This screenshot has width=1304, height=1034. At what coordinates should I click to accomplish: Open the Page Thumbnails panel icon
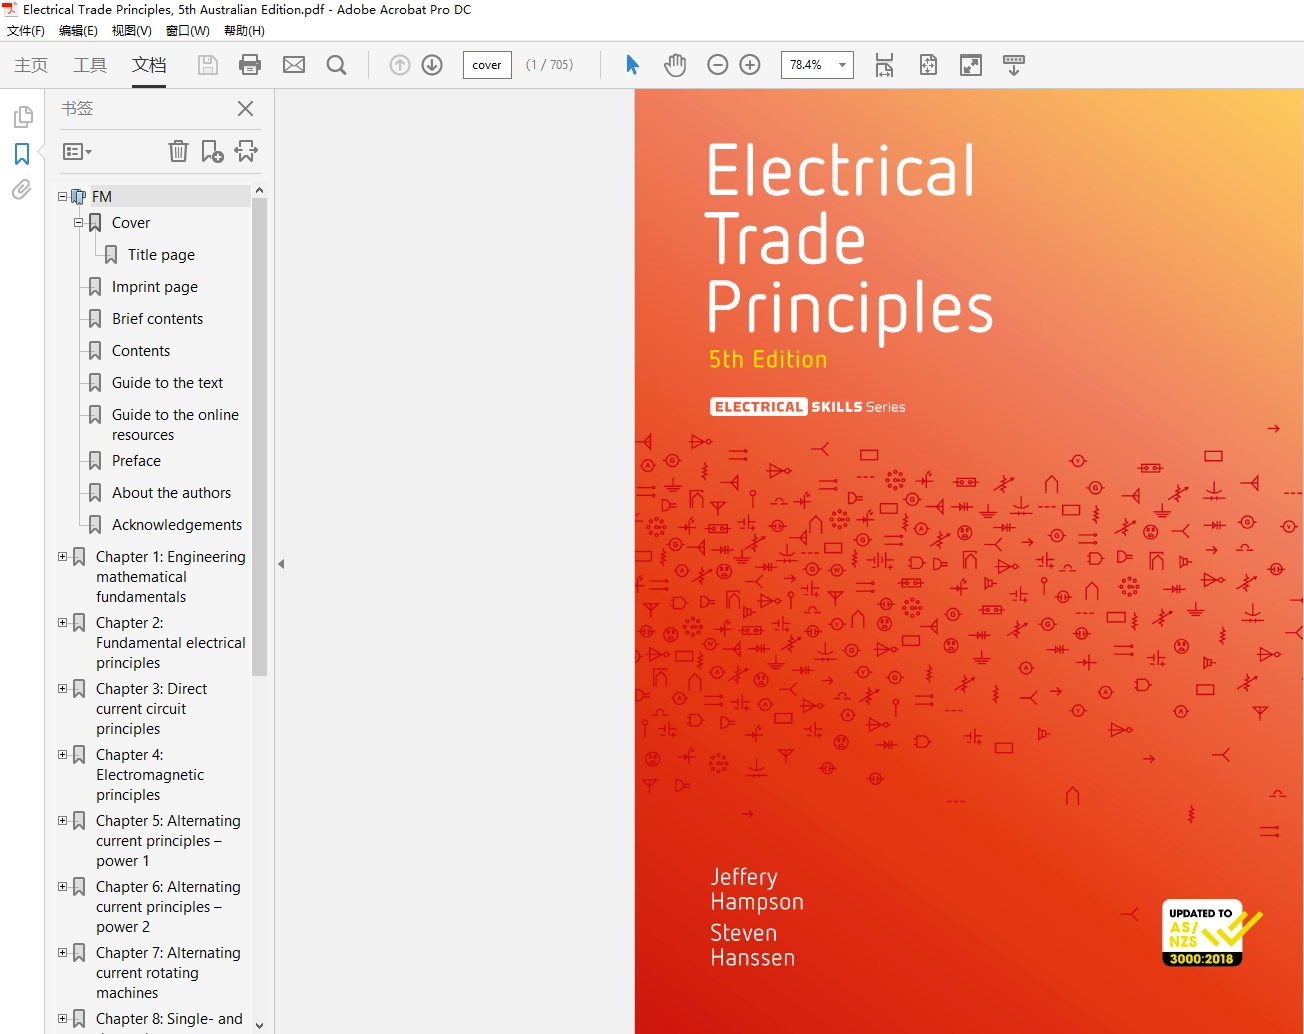click(22, 117)
